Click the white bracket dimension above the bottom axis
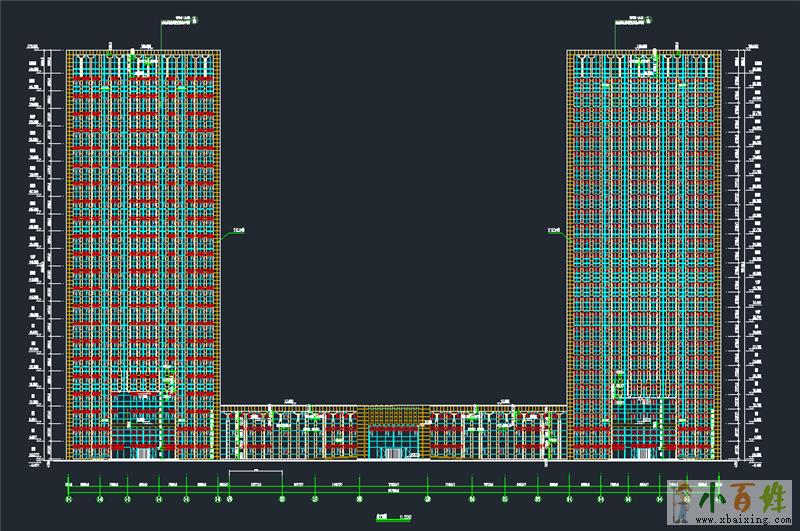This screenshot has height=531, width=800. point(255,470)
